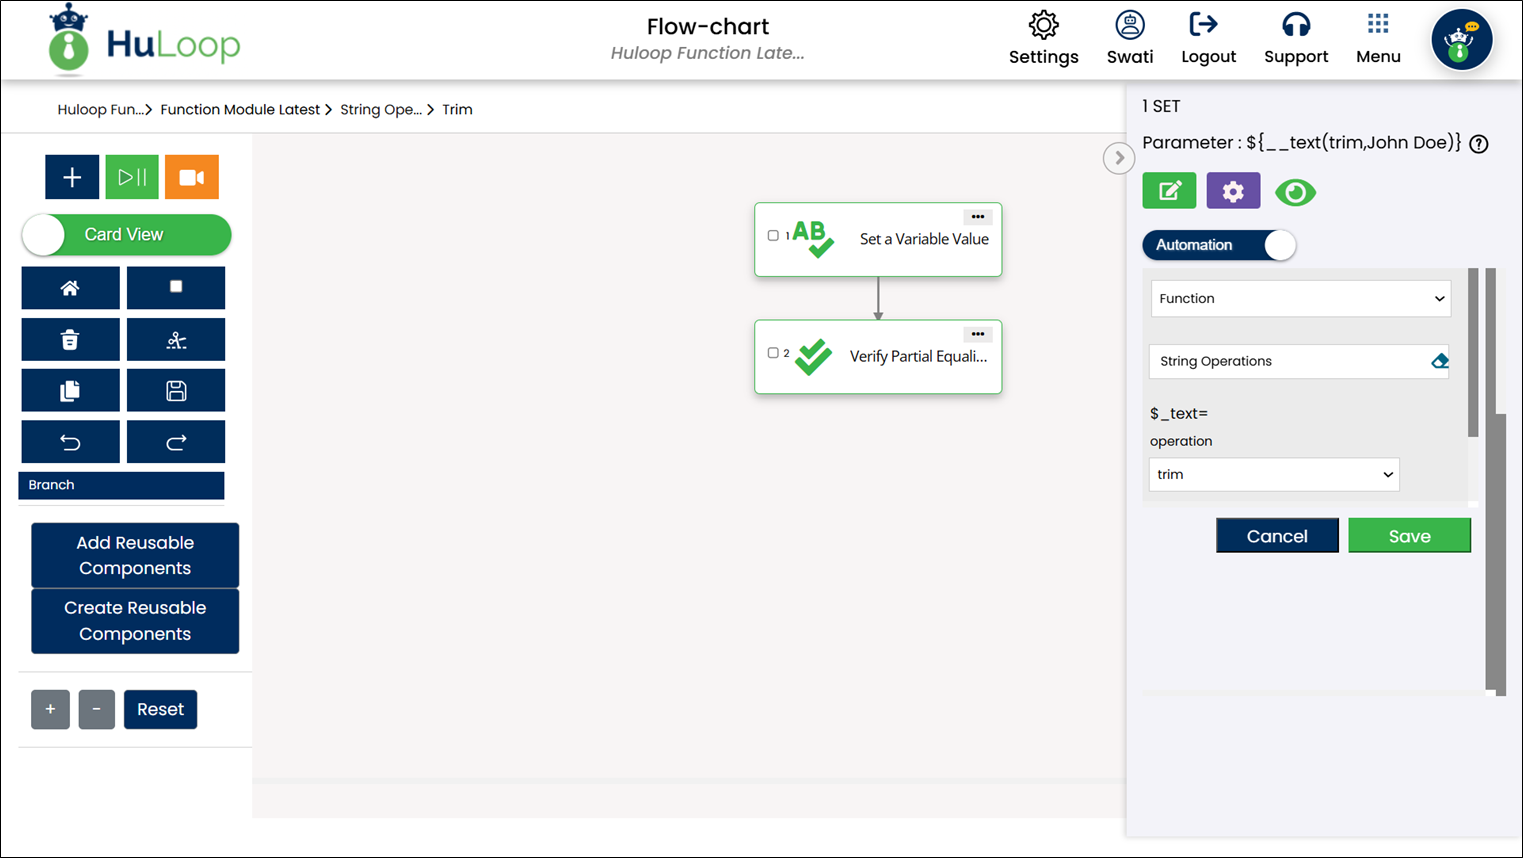1523x858 pixels.
Task: Click the HuLoop logo
Action: point(145,41)
